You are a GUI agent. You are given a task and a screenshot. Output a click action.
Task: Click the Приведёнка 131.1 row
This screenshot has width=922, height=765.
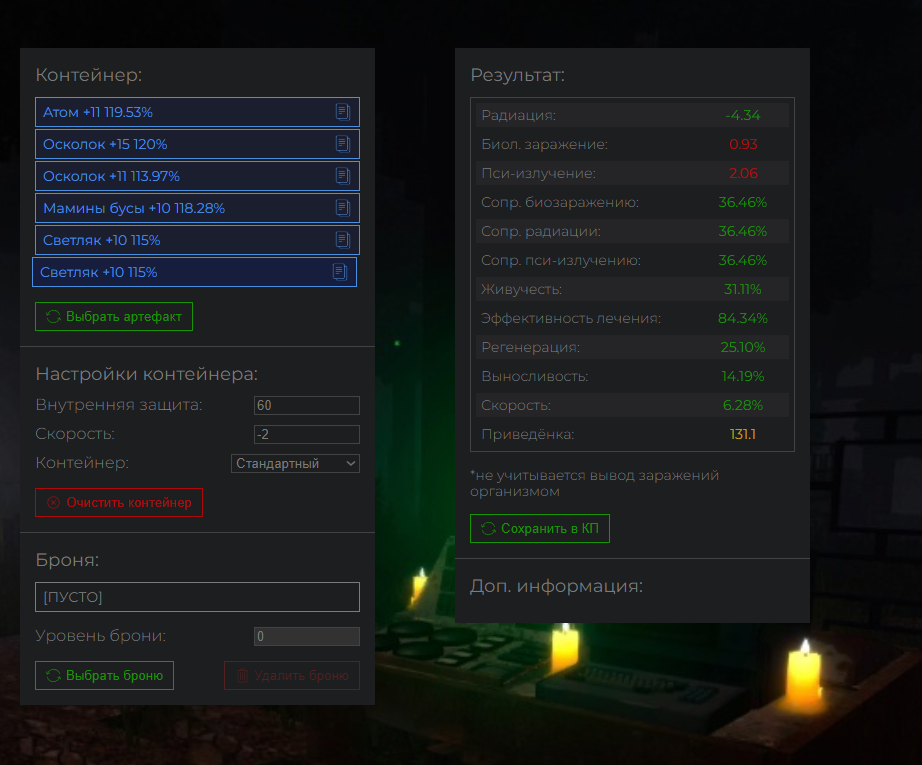pos(632,435)
